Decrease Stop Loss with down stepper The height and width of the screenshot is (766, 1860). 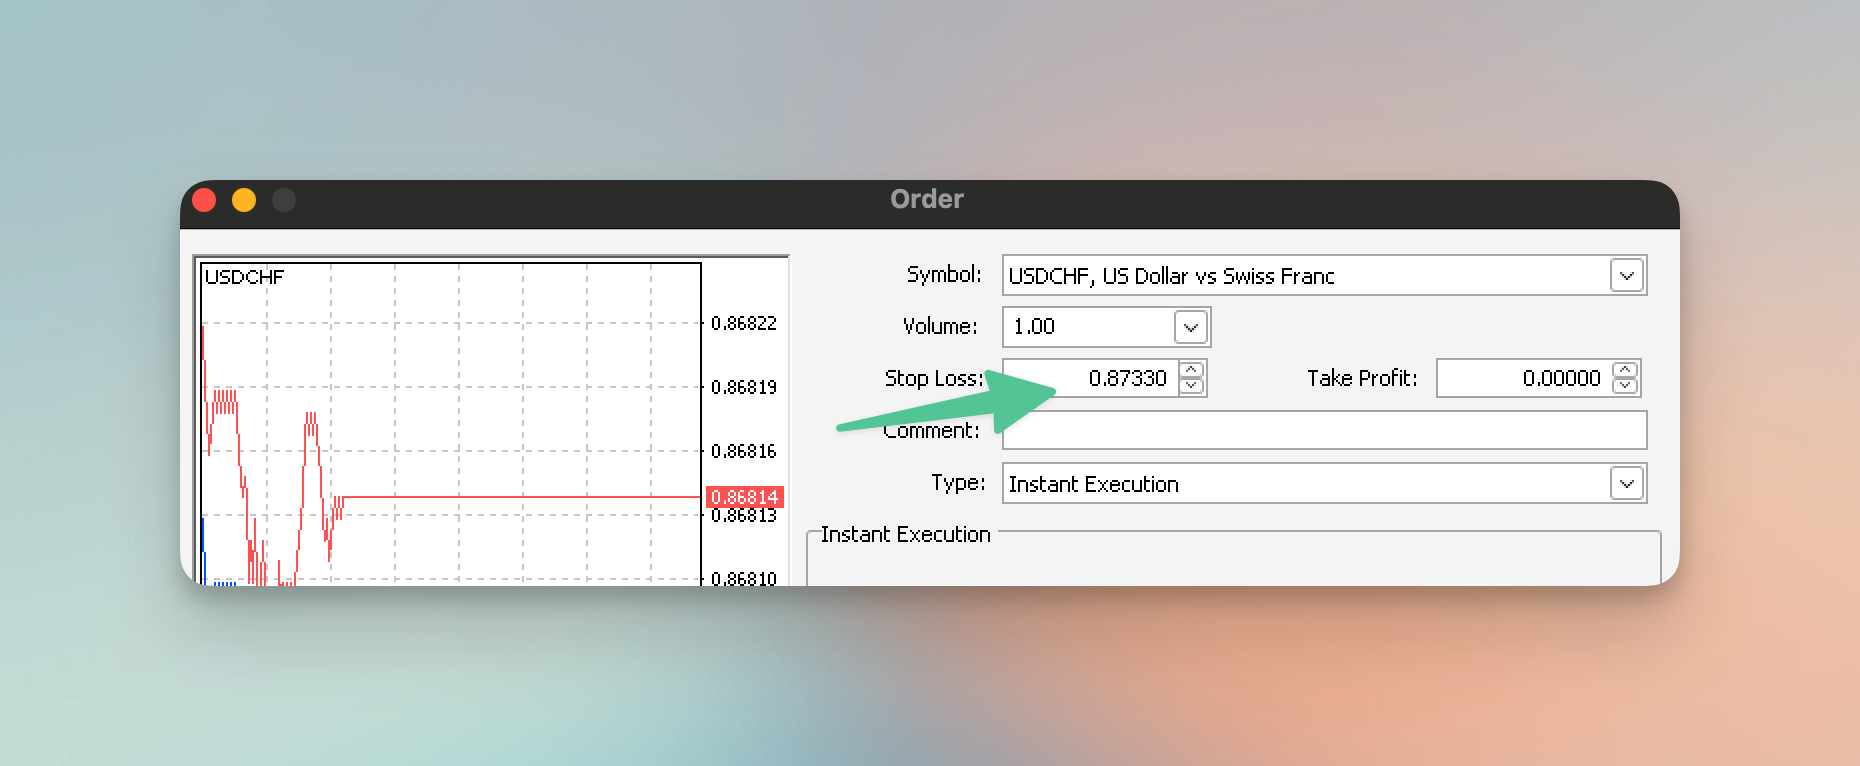(x=1191, y=386)
